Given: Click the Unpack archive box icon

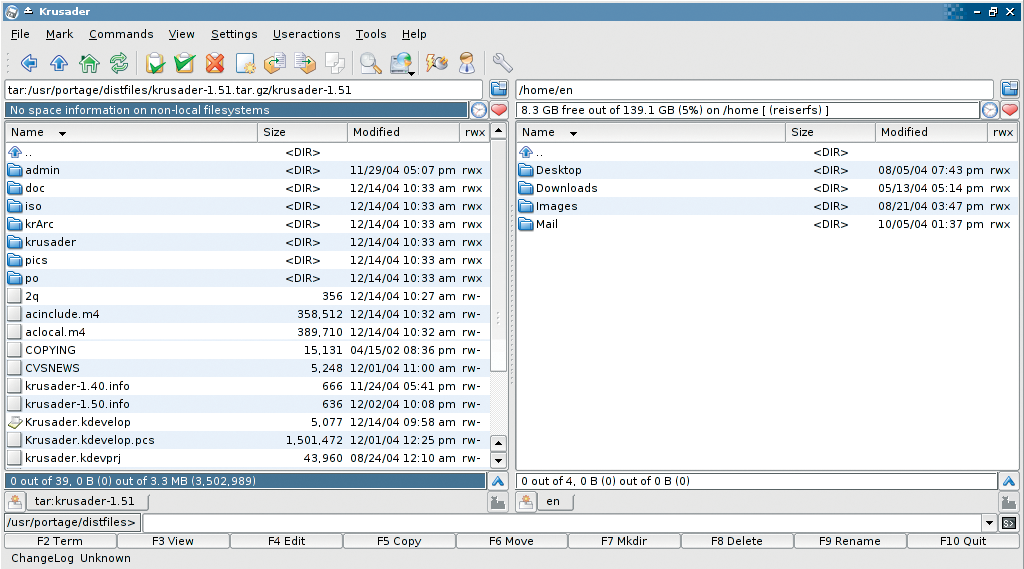Looking at the screenshot, I should 275,63.
